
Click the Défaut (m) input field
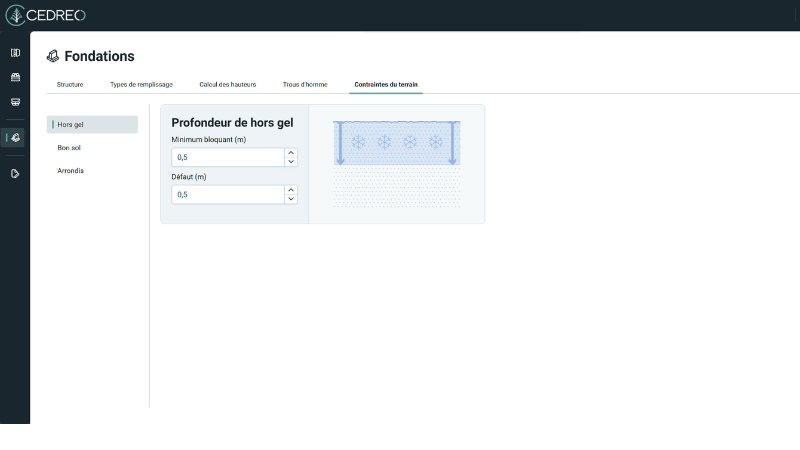228,194
